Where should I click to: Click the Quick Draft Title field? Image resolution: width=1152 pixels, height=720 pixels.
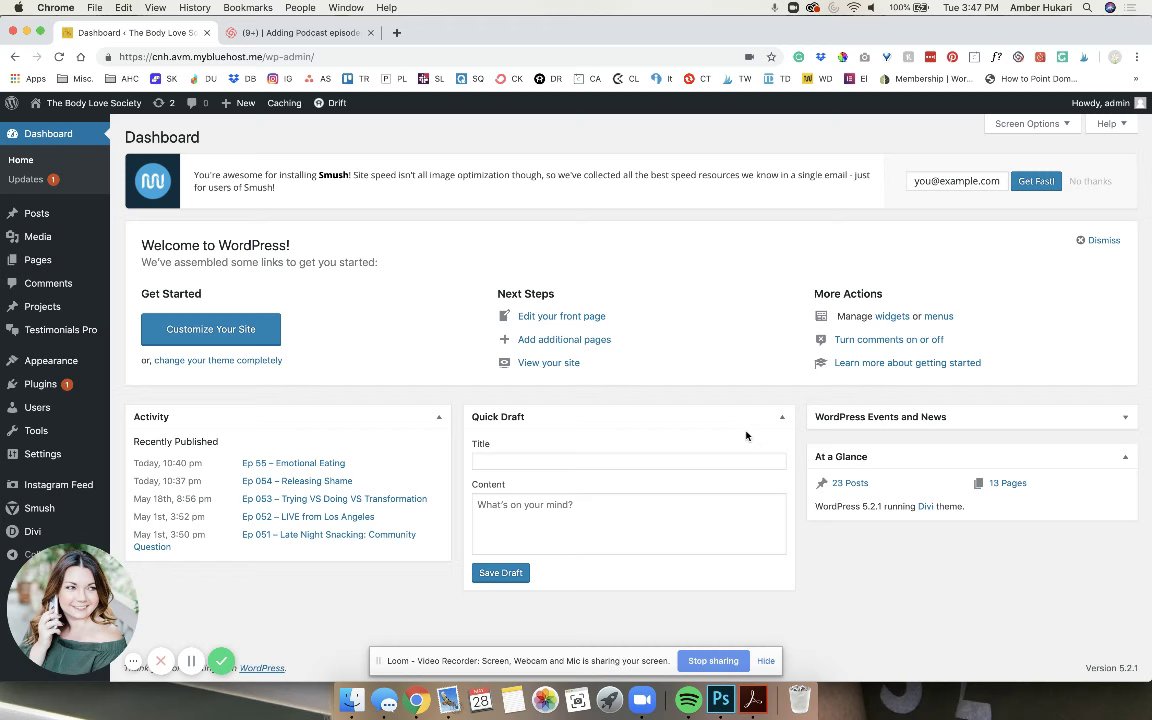click(x=629, y=461)
